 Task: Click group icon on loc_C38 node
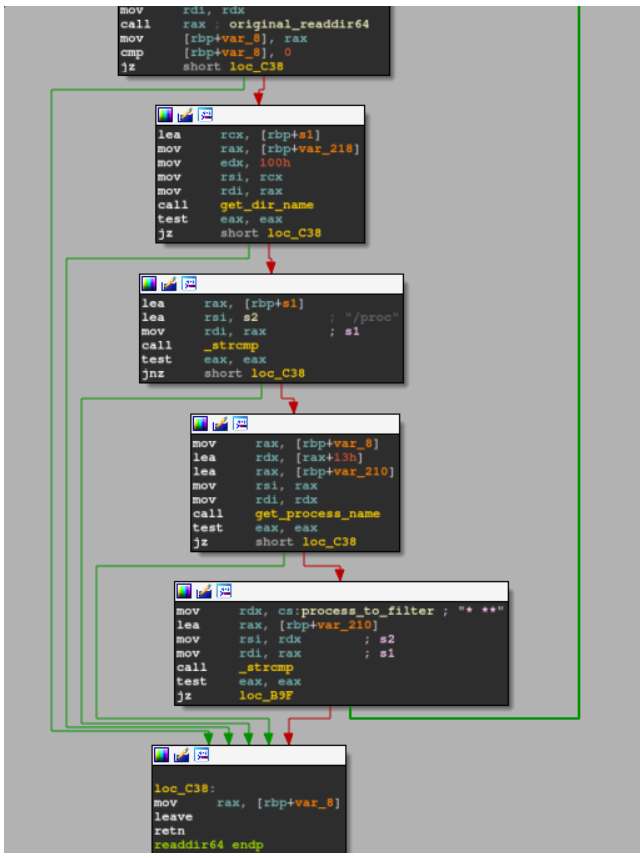click(x=201, y=755)
